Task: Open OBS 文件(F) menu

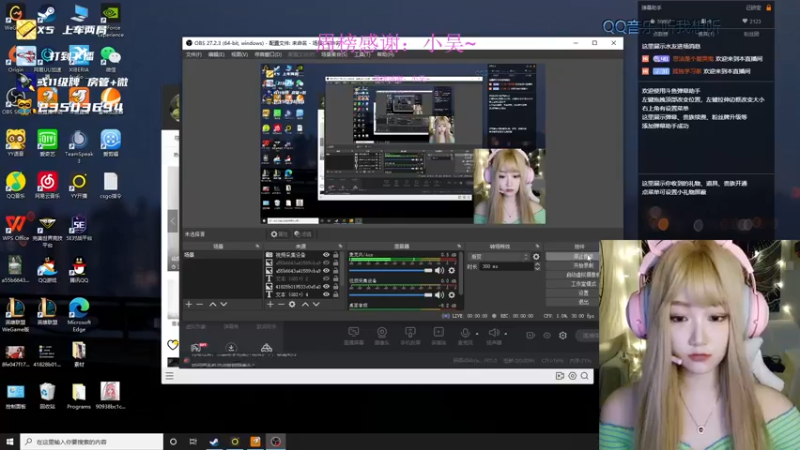Action: coord(194,55)
